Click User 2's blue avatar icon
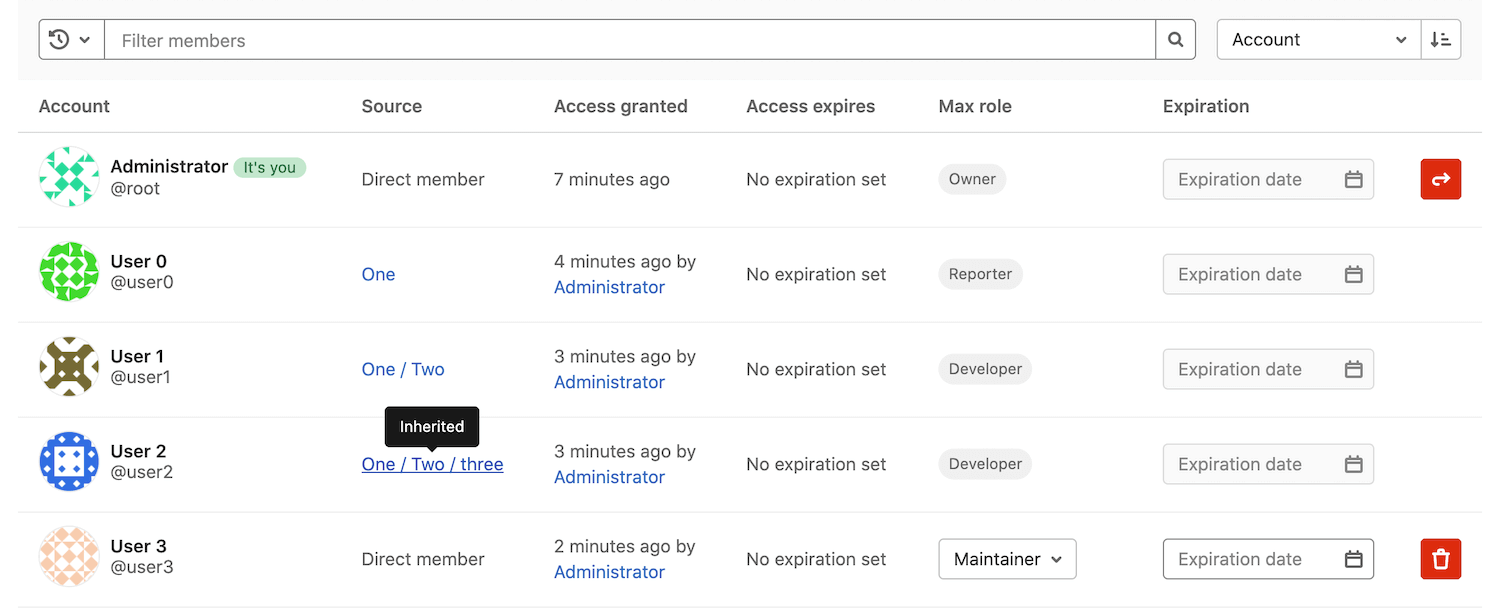This screenshot has width=1500, height=609. (69, 462)
